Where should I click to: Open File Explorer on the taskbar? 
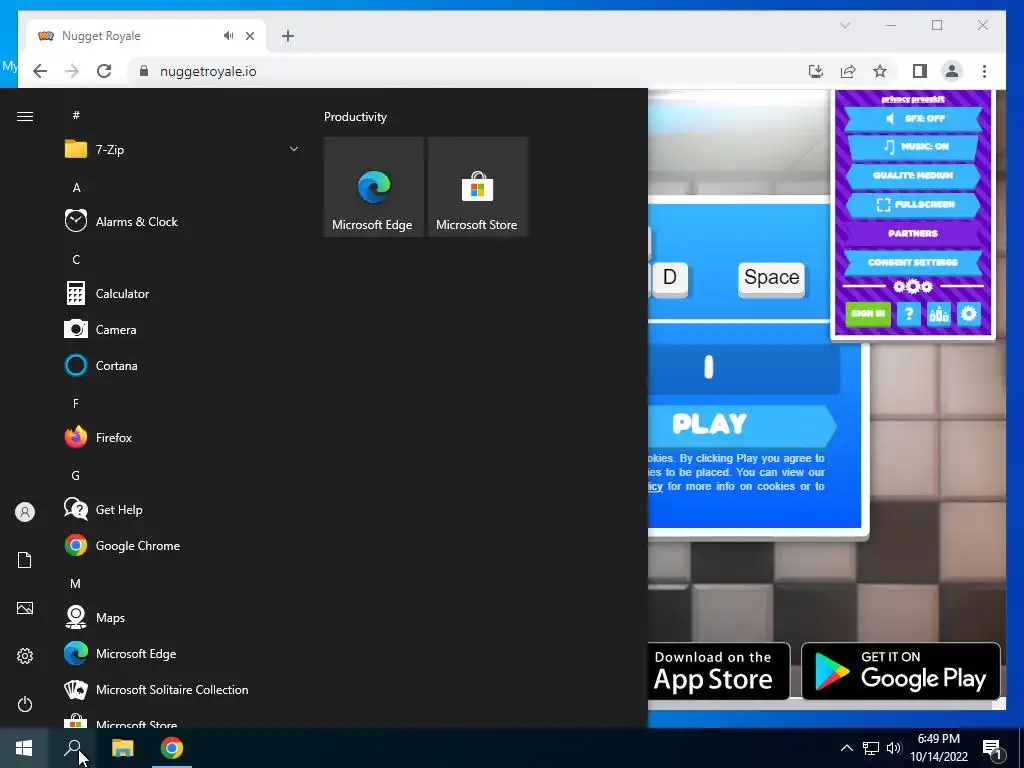point(122,748)
